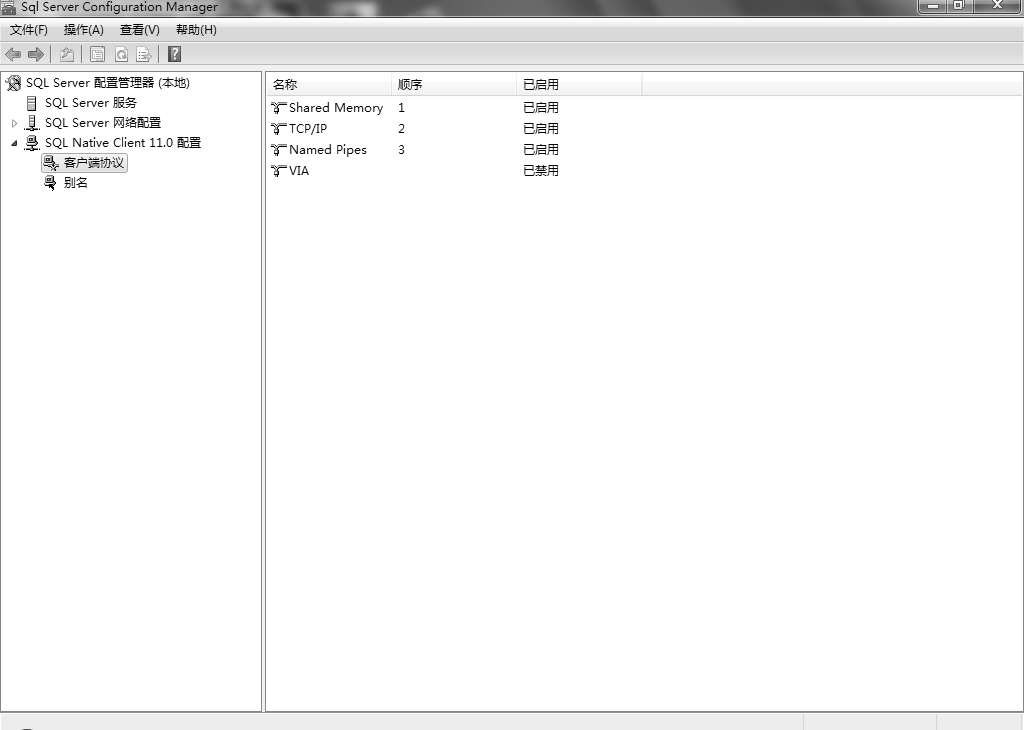Sort by the 顺序 column header

[x=453, y=85]
